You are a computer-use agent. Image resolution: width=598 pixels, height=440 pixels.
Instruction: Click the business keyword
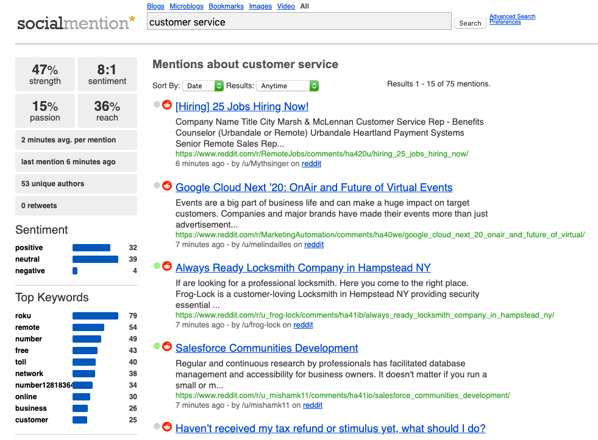[31, 408]
